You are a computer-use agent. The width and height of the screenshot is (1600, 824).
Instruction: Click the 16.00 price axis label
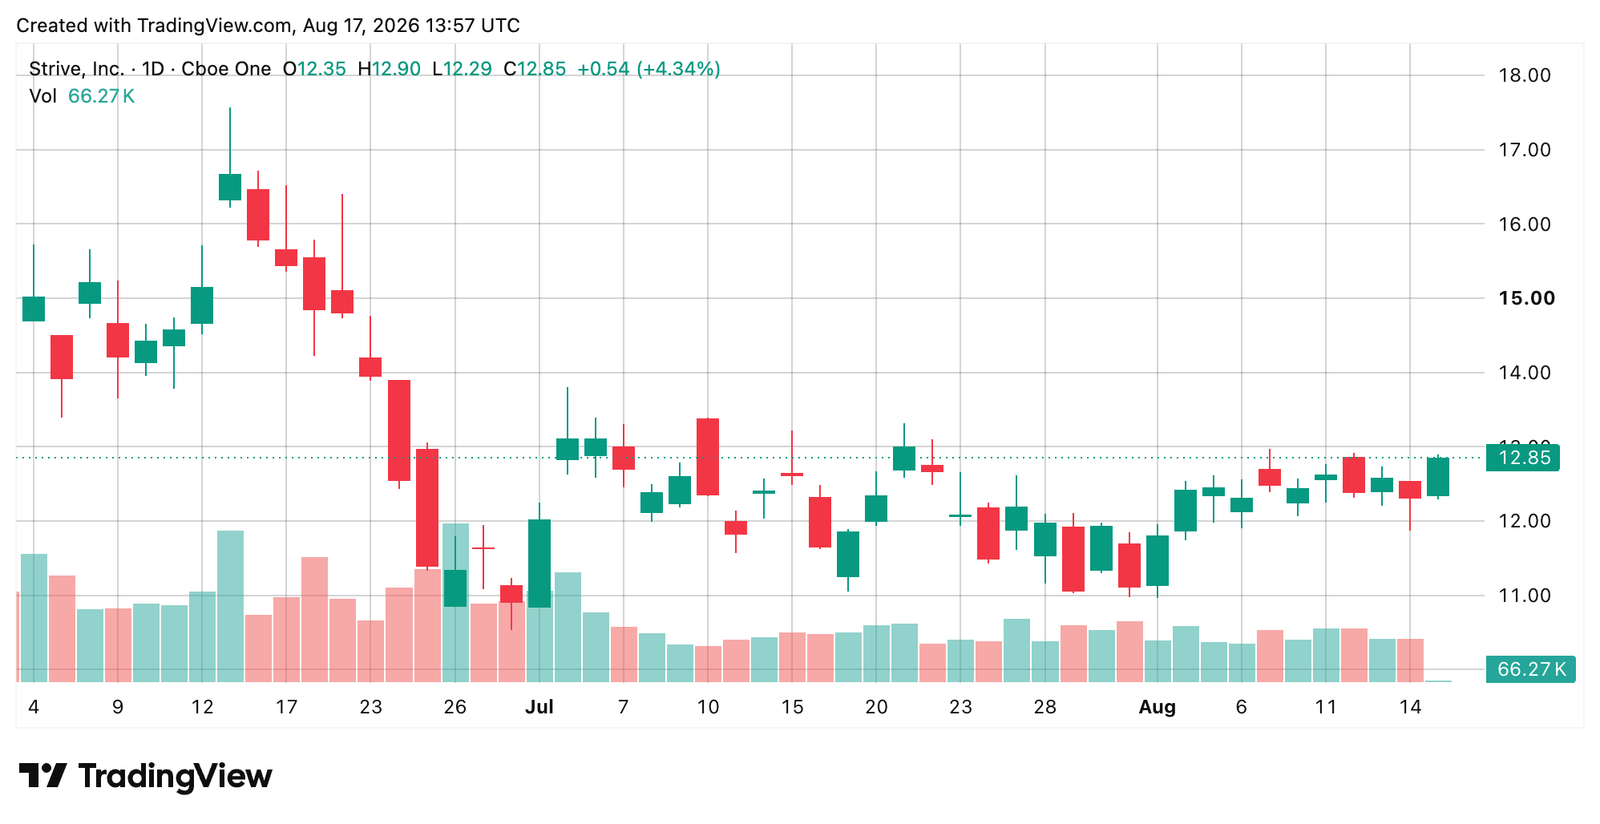coord(1524,224)
